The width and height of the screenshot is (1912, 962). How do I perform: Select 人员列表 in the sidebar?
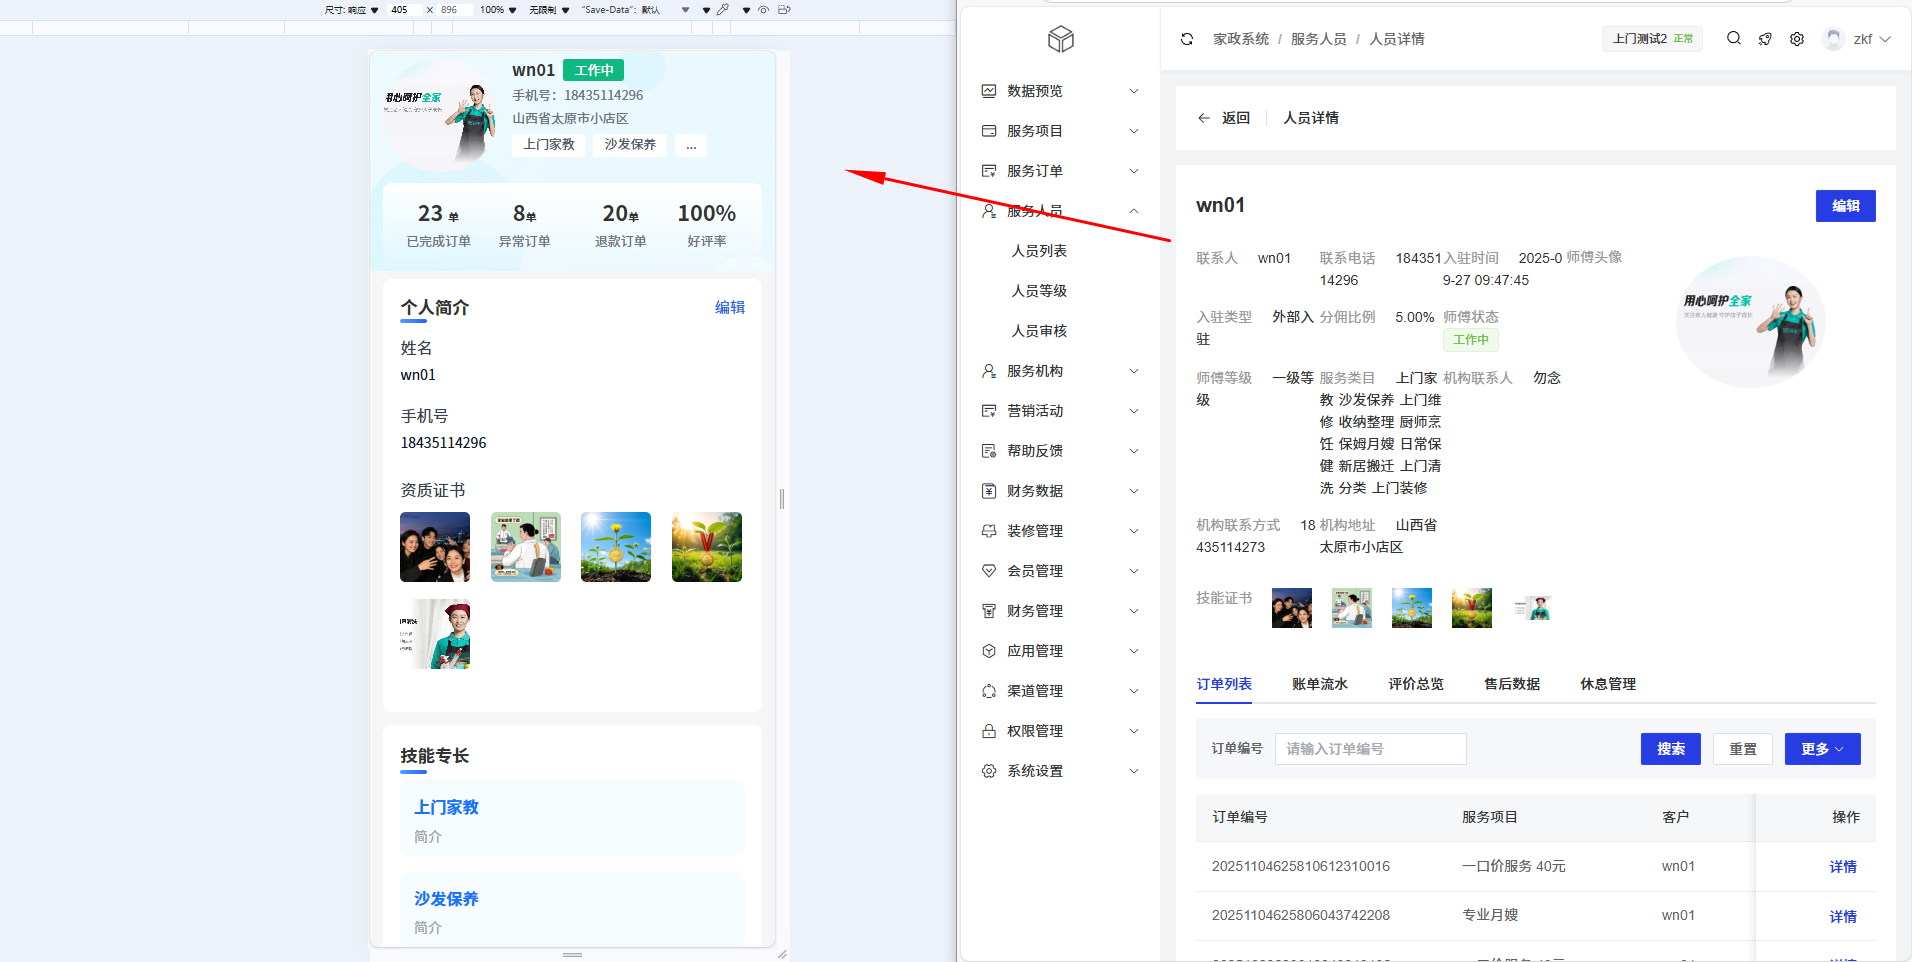point(1039,251)
